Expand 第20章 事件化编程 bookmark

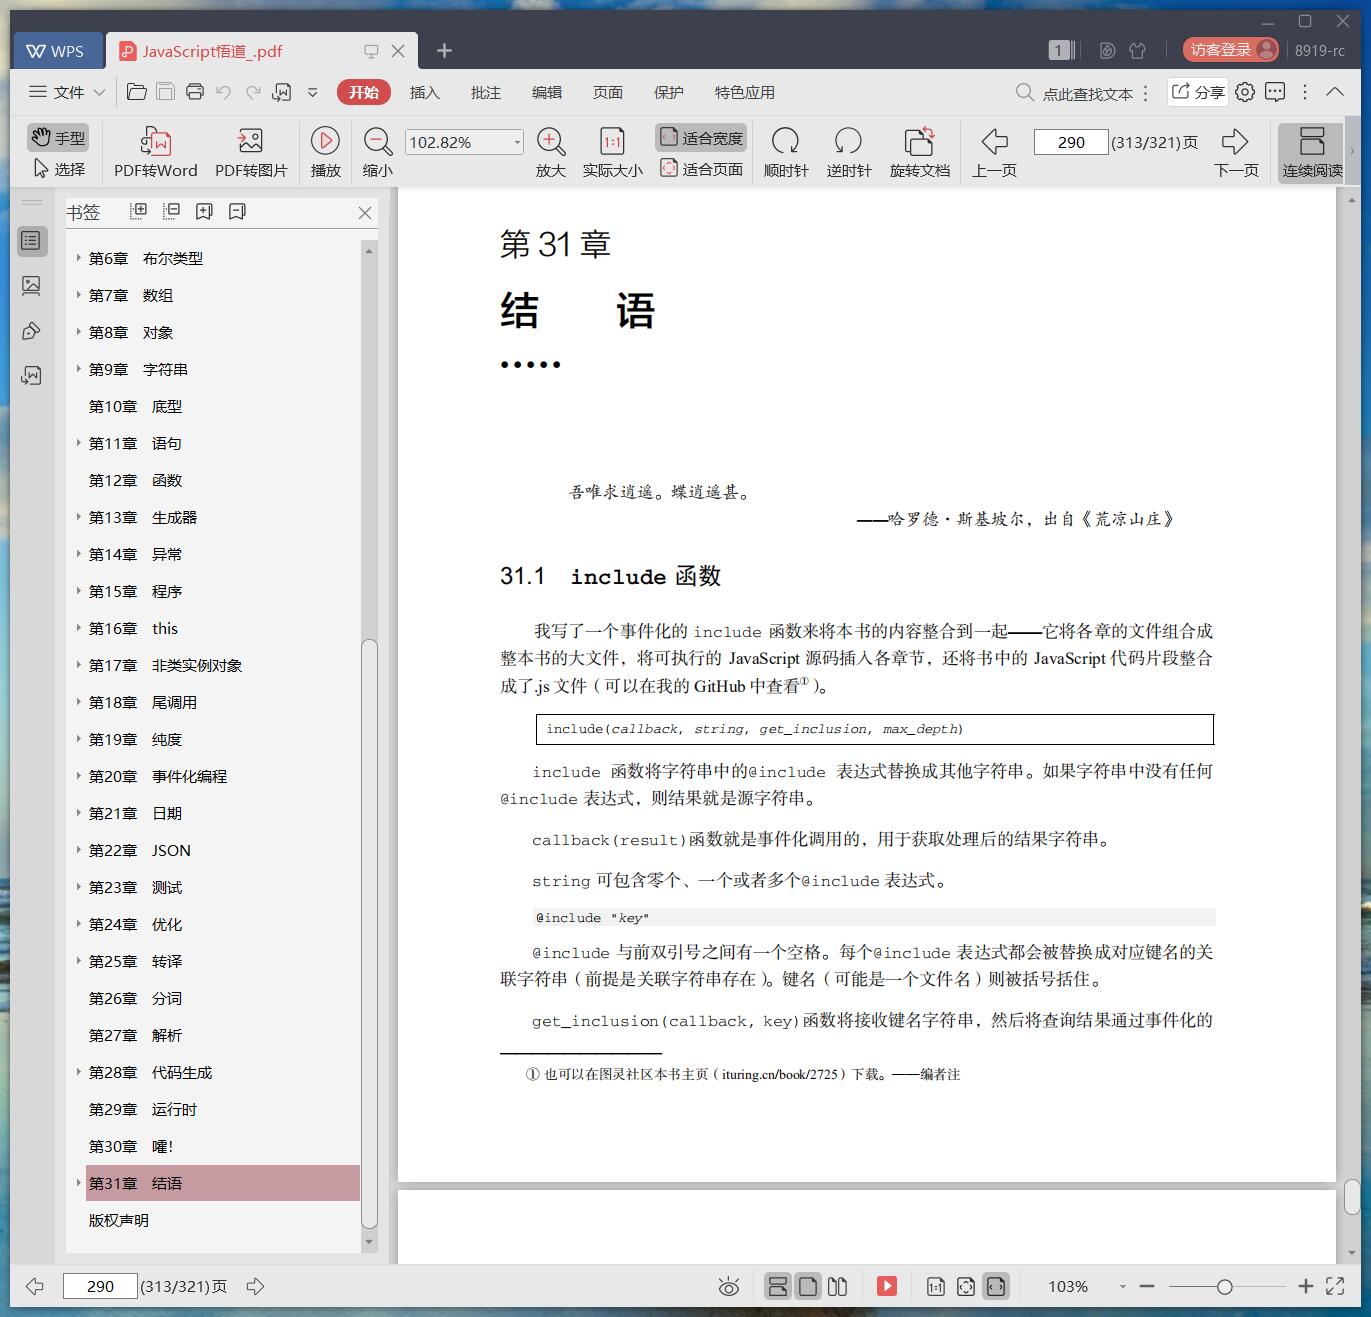(x=78, y=776)
